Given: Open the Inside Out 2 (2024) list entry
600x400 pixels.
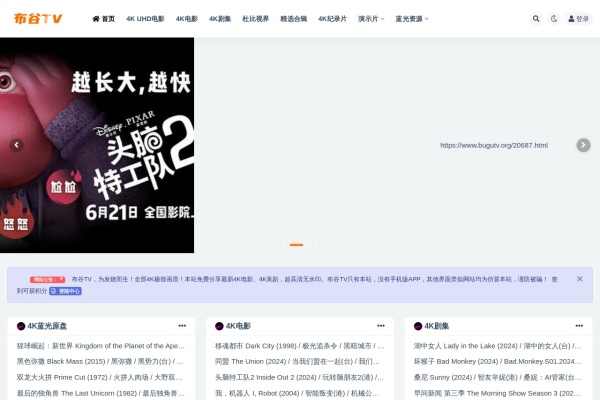Looking at the screenshot, I should (299, 377).
